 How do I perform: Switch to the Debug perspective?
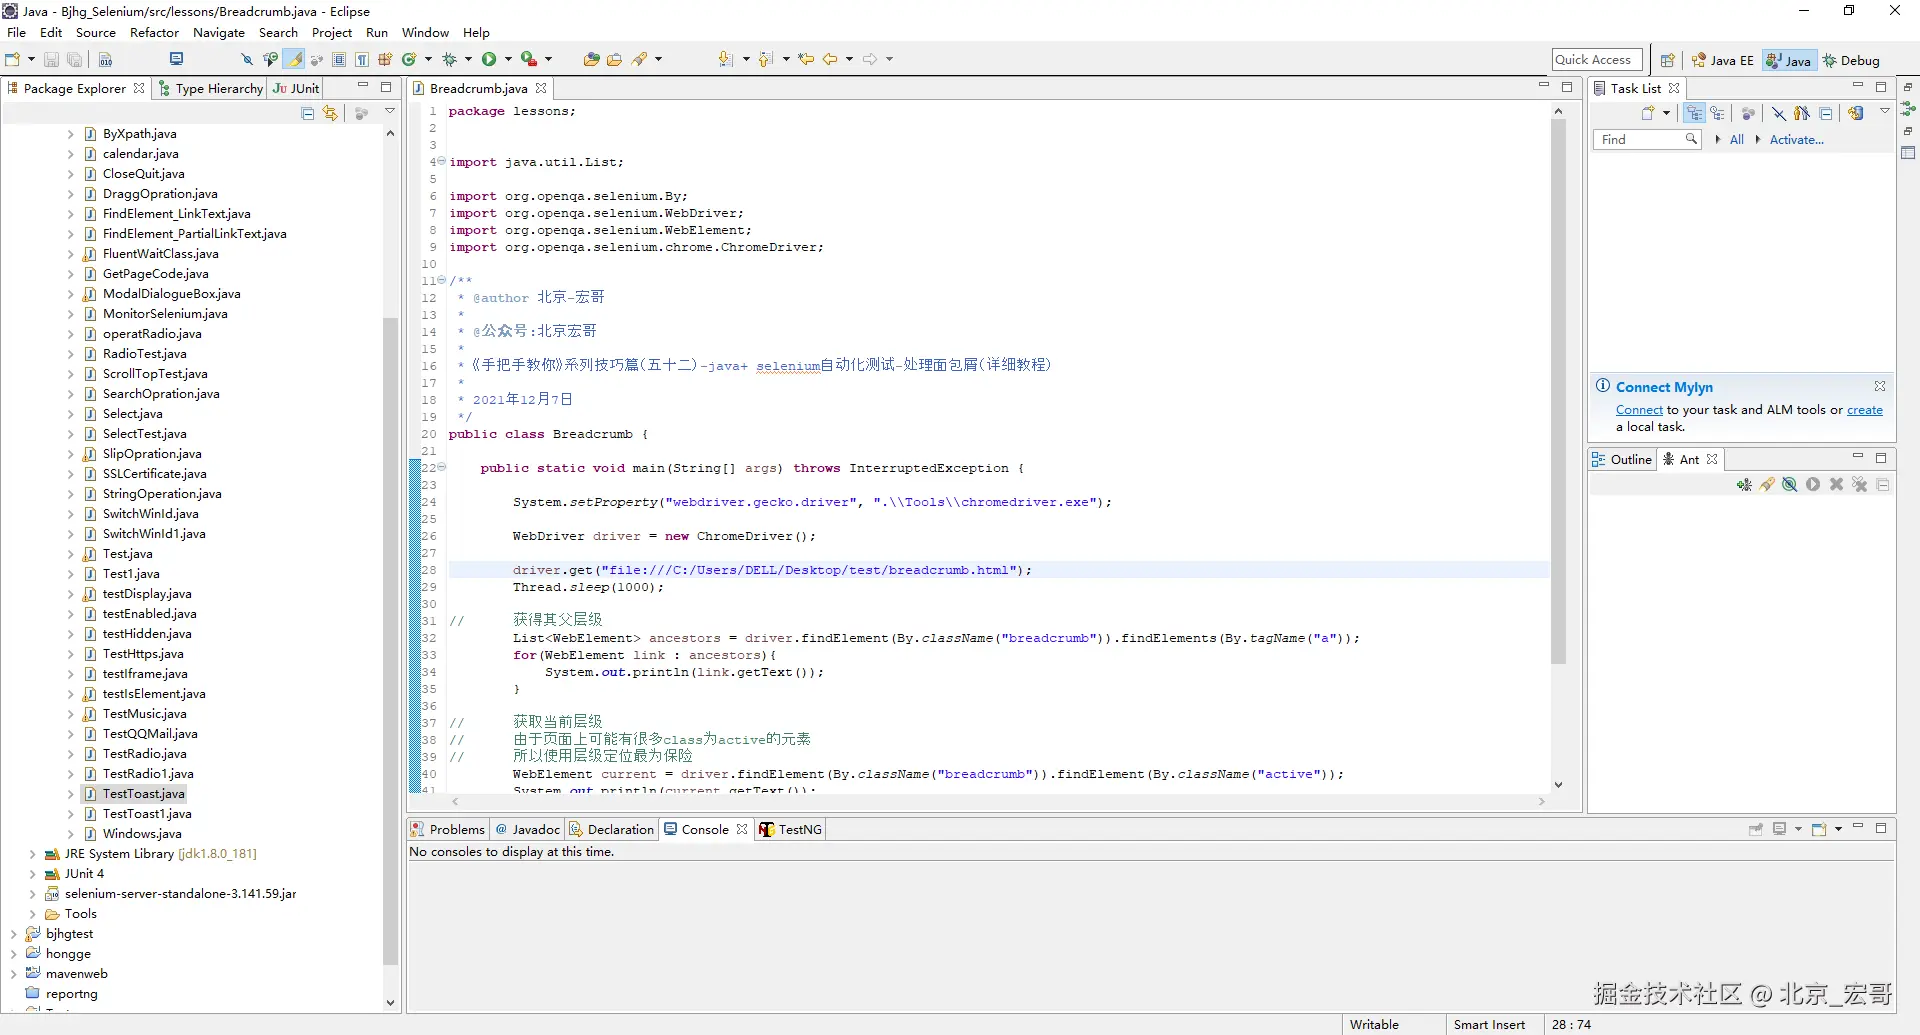tap(1851, 60)
